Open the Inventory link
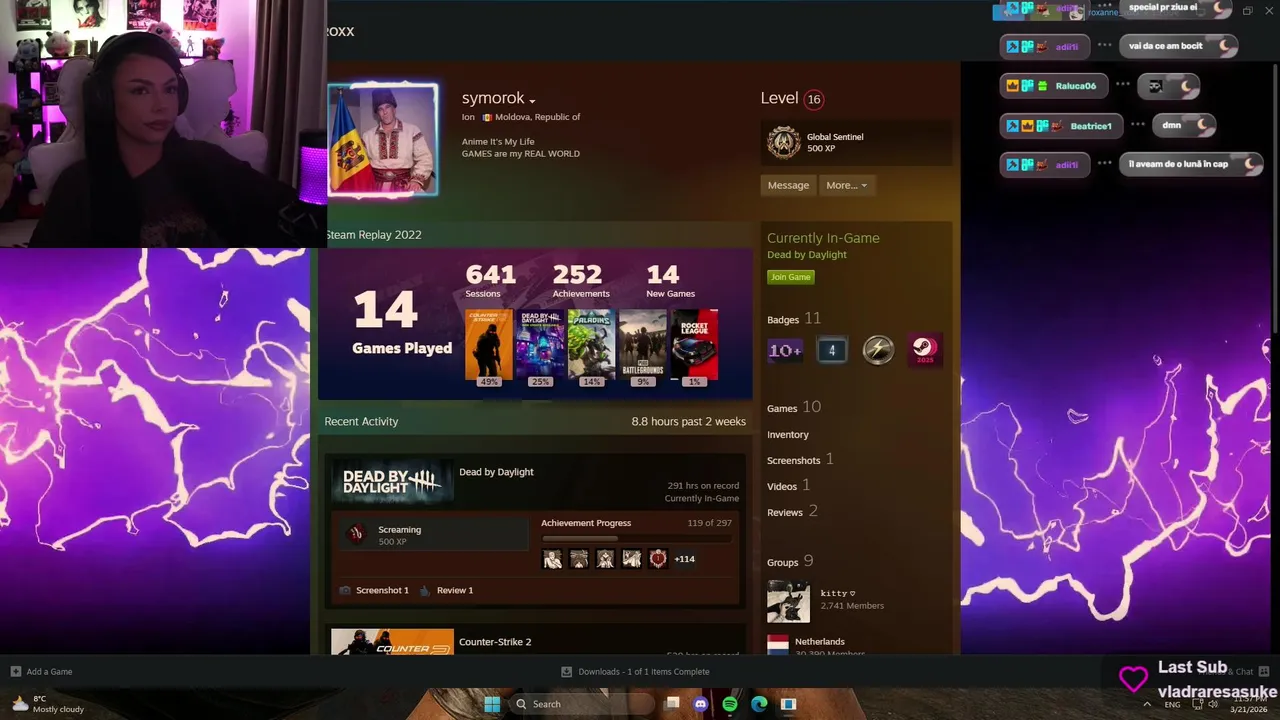 [x=788, y=434]
